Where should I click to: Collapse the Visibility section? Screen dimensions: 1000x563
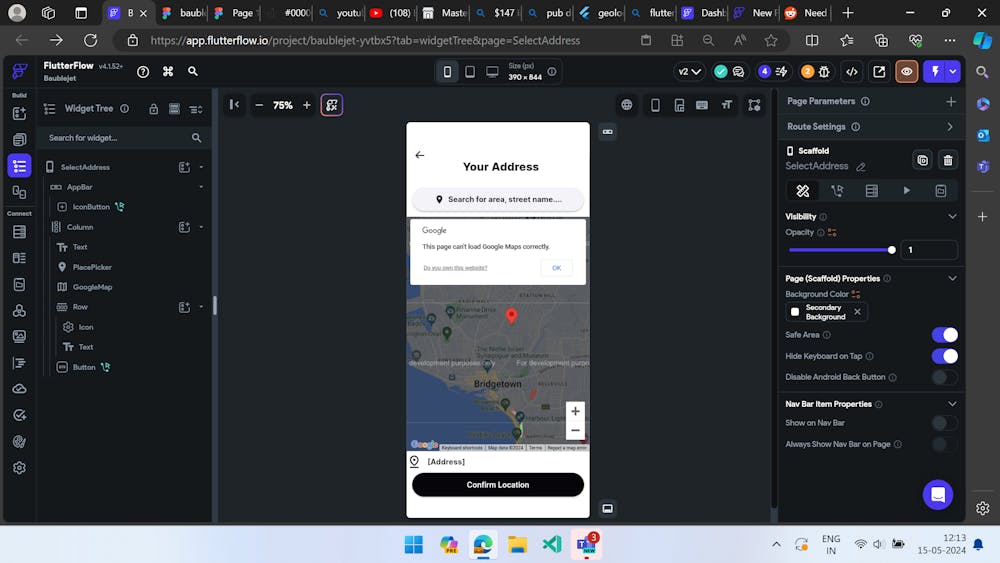pos(952,216)
